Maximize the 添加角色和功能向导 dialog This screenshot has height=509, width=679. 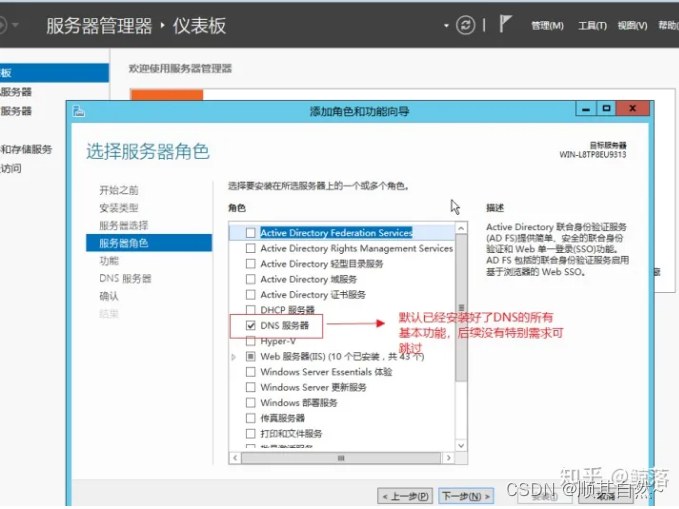[606, 108]
